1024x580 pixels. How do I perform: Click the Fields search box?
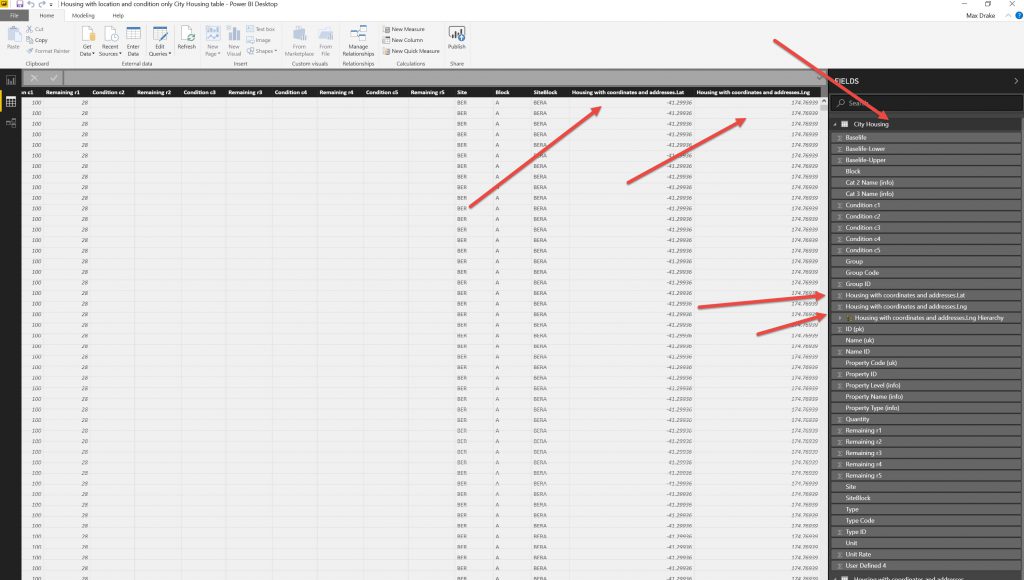(925, 103)
